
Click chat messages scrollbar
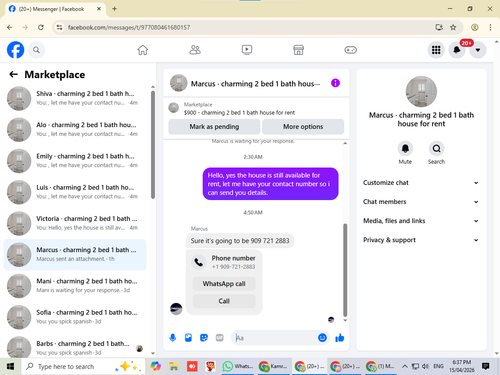pyautogui.click(x=345, y=270)
